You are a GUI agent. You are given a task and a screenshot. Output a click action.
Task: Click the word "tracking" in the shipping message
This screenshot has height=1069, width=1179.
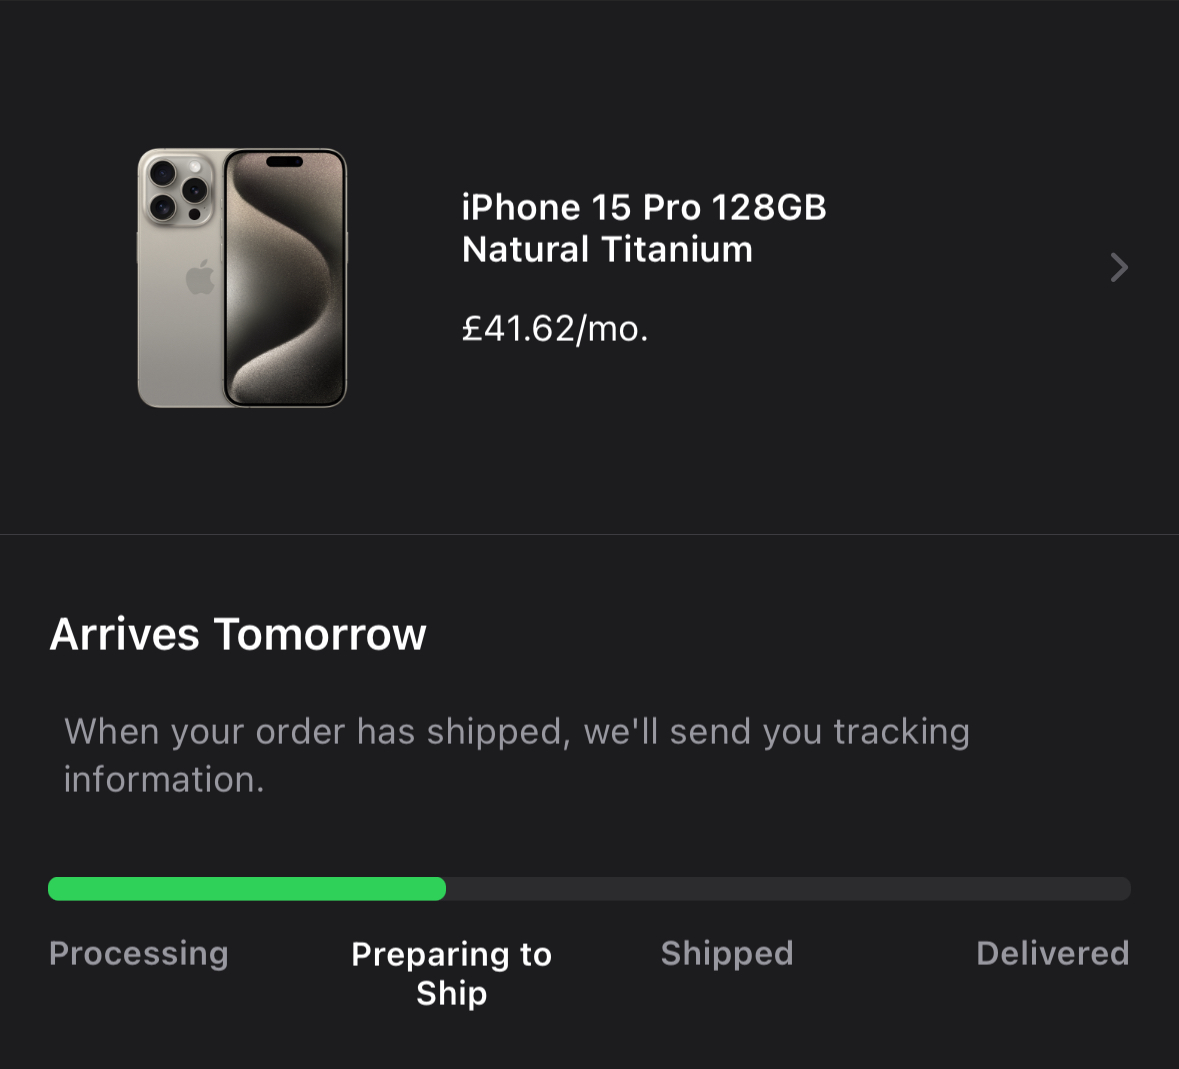901,732
